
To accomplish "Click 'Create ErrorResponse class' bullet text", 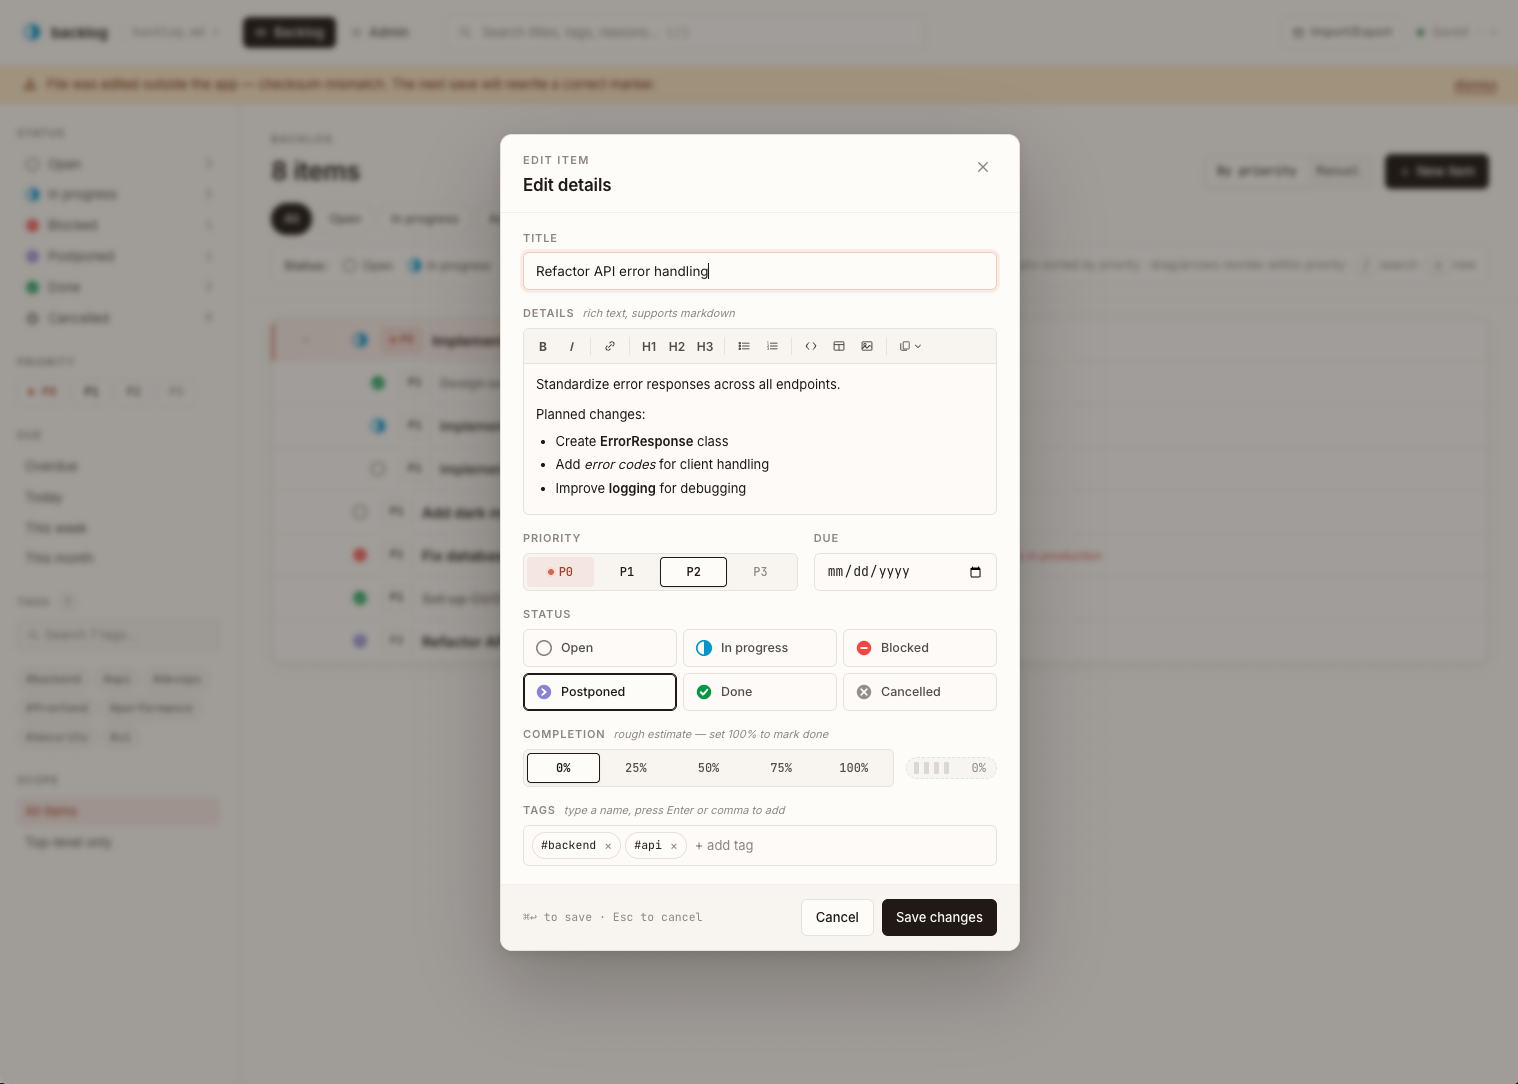I will tap(642, 441).
